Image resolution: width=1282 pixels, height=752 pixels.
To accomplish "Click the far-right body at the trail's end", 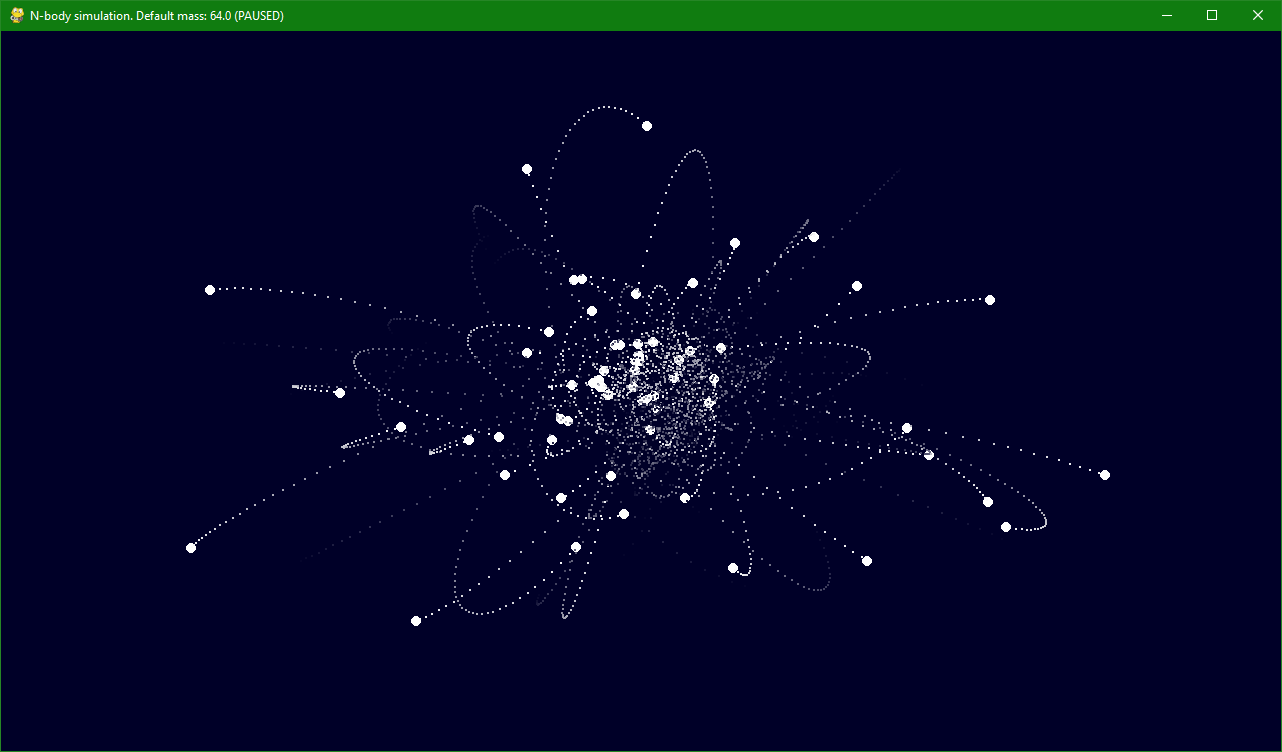I will [1105, 475].
